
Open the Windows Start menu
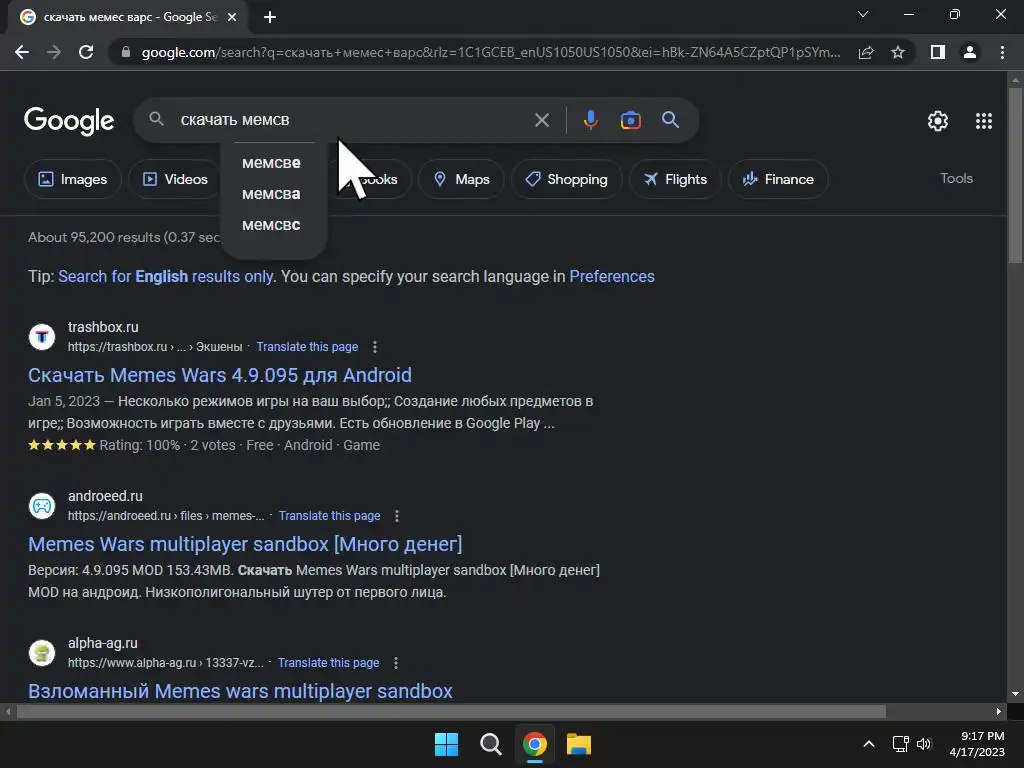[446, 744]
